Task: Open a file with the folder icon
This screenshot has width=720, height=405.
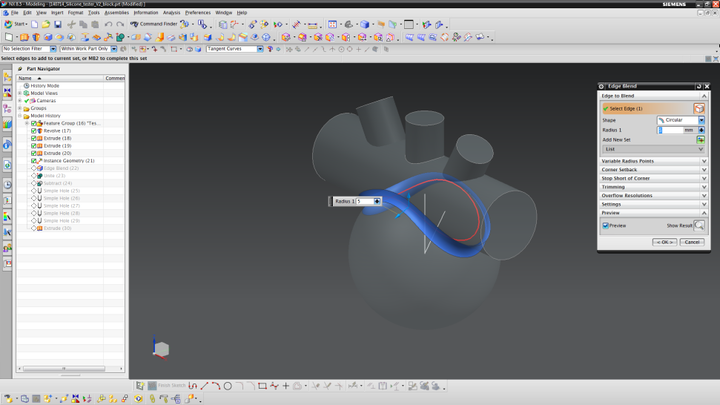Action: pyautogui.click(x=46, y=24)
